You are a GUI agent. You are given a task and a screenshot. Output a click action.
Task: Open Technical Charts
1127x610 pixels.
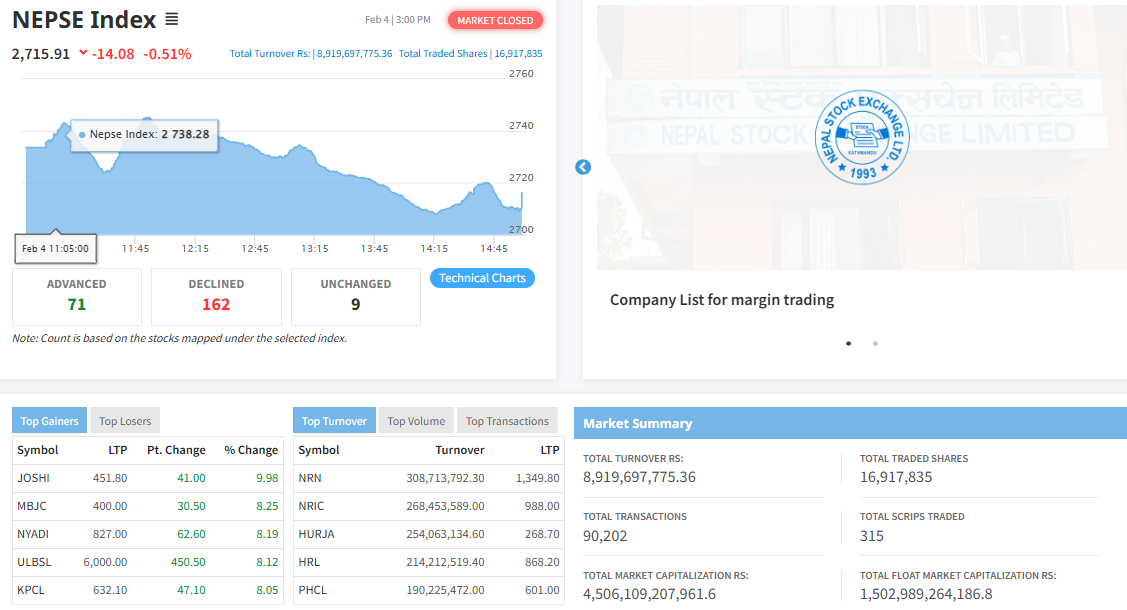click(482, 278)
